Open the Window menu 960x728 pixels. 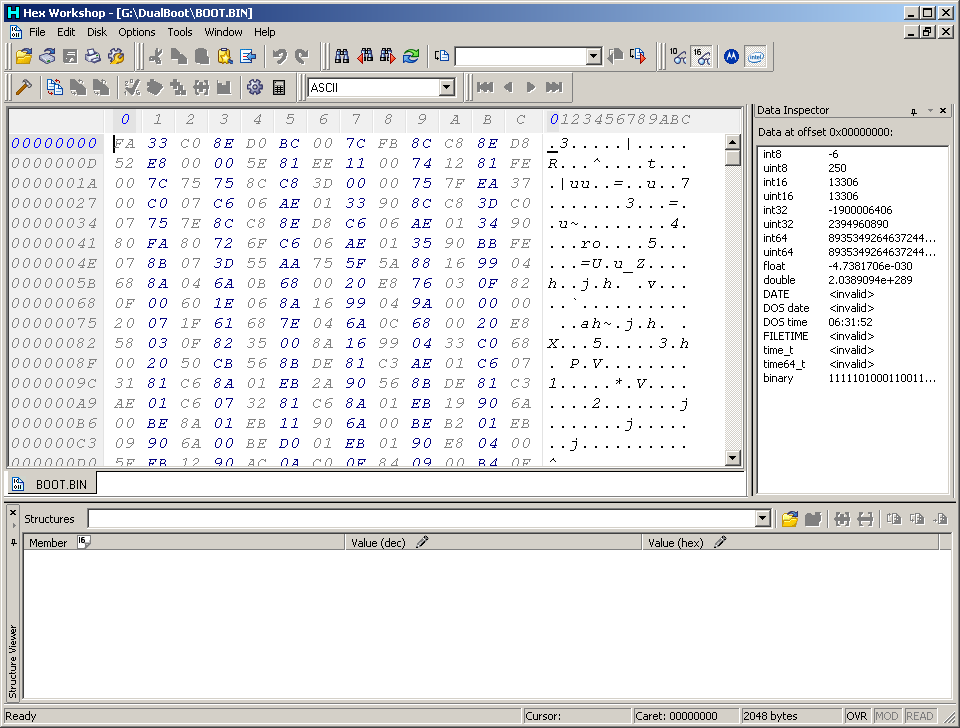223,32
